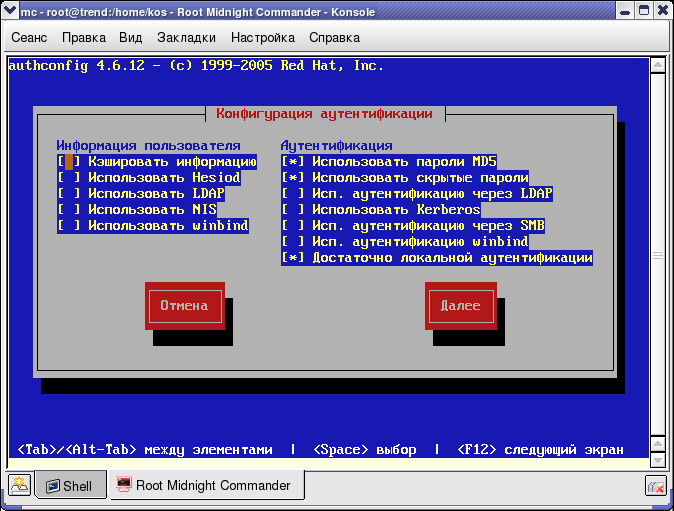Toggle Достаточно локальной аутентификации checkbox

click(294, 258)
